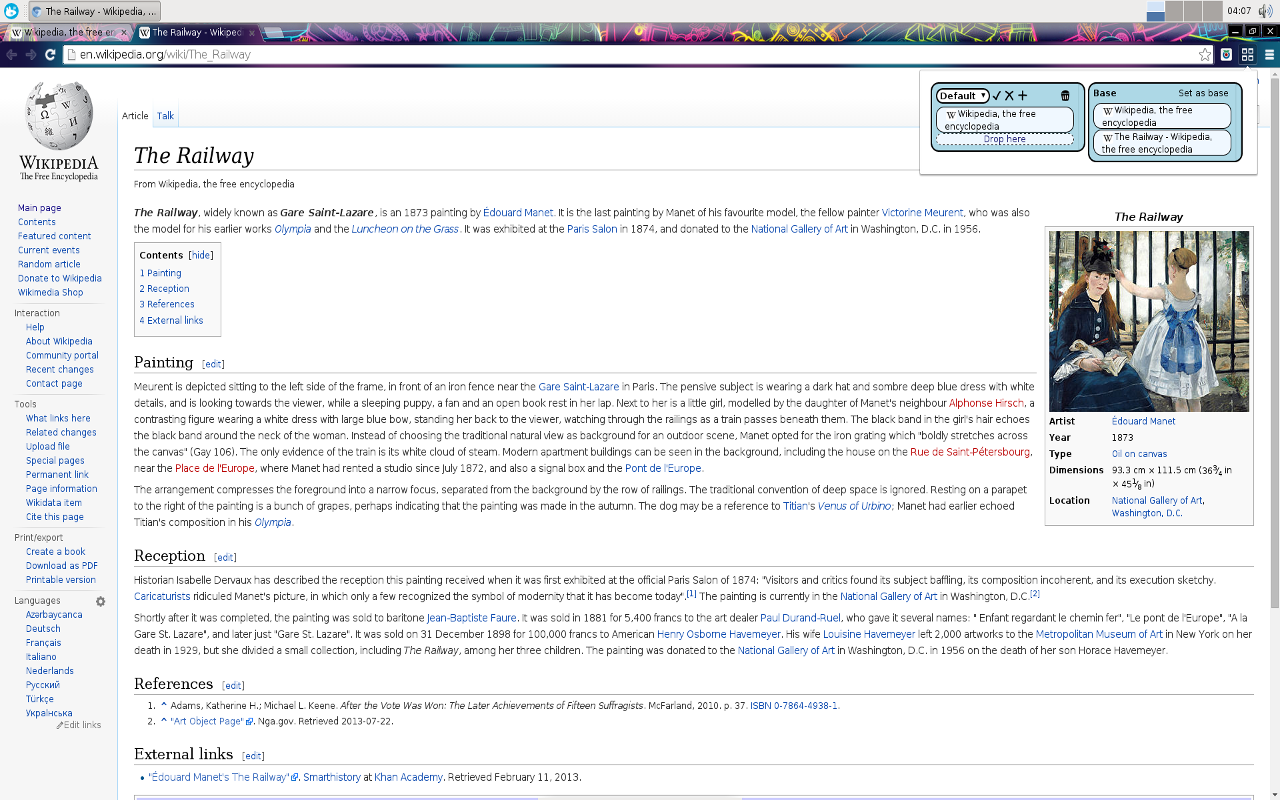Switch to the second workspace in pager
Screen dimensions: 1280x800
1174,11
